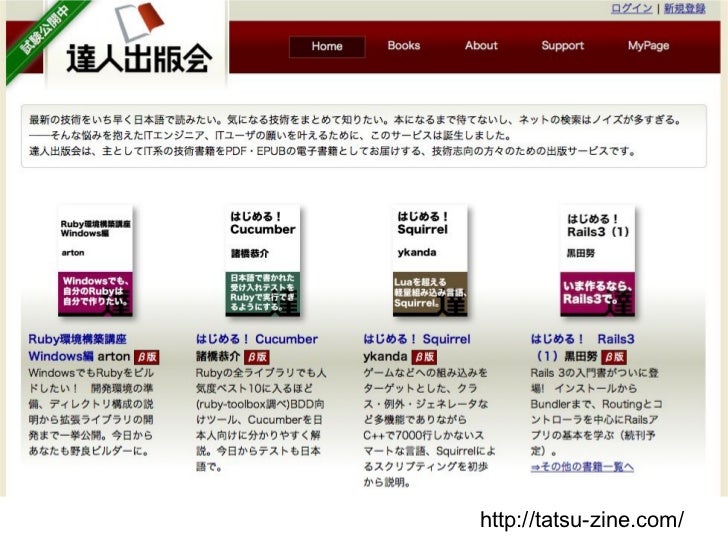Click the Ruby環境構築講座 Windows編 title link
728x546 pixels.
[77, 348]
